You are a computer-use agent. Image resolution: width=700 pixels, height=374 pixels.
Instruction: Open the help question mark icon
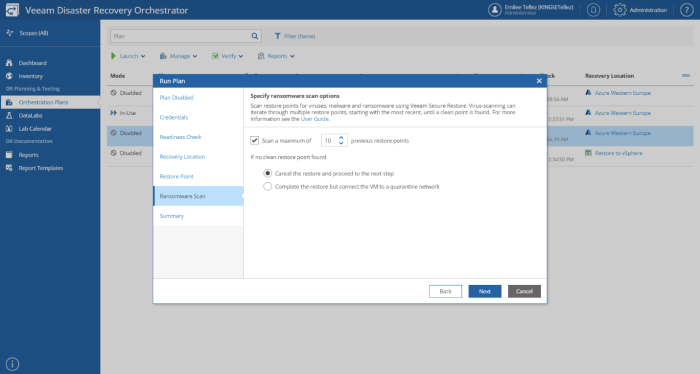(687, 10)
